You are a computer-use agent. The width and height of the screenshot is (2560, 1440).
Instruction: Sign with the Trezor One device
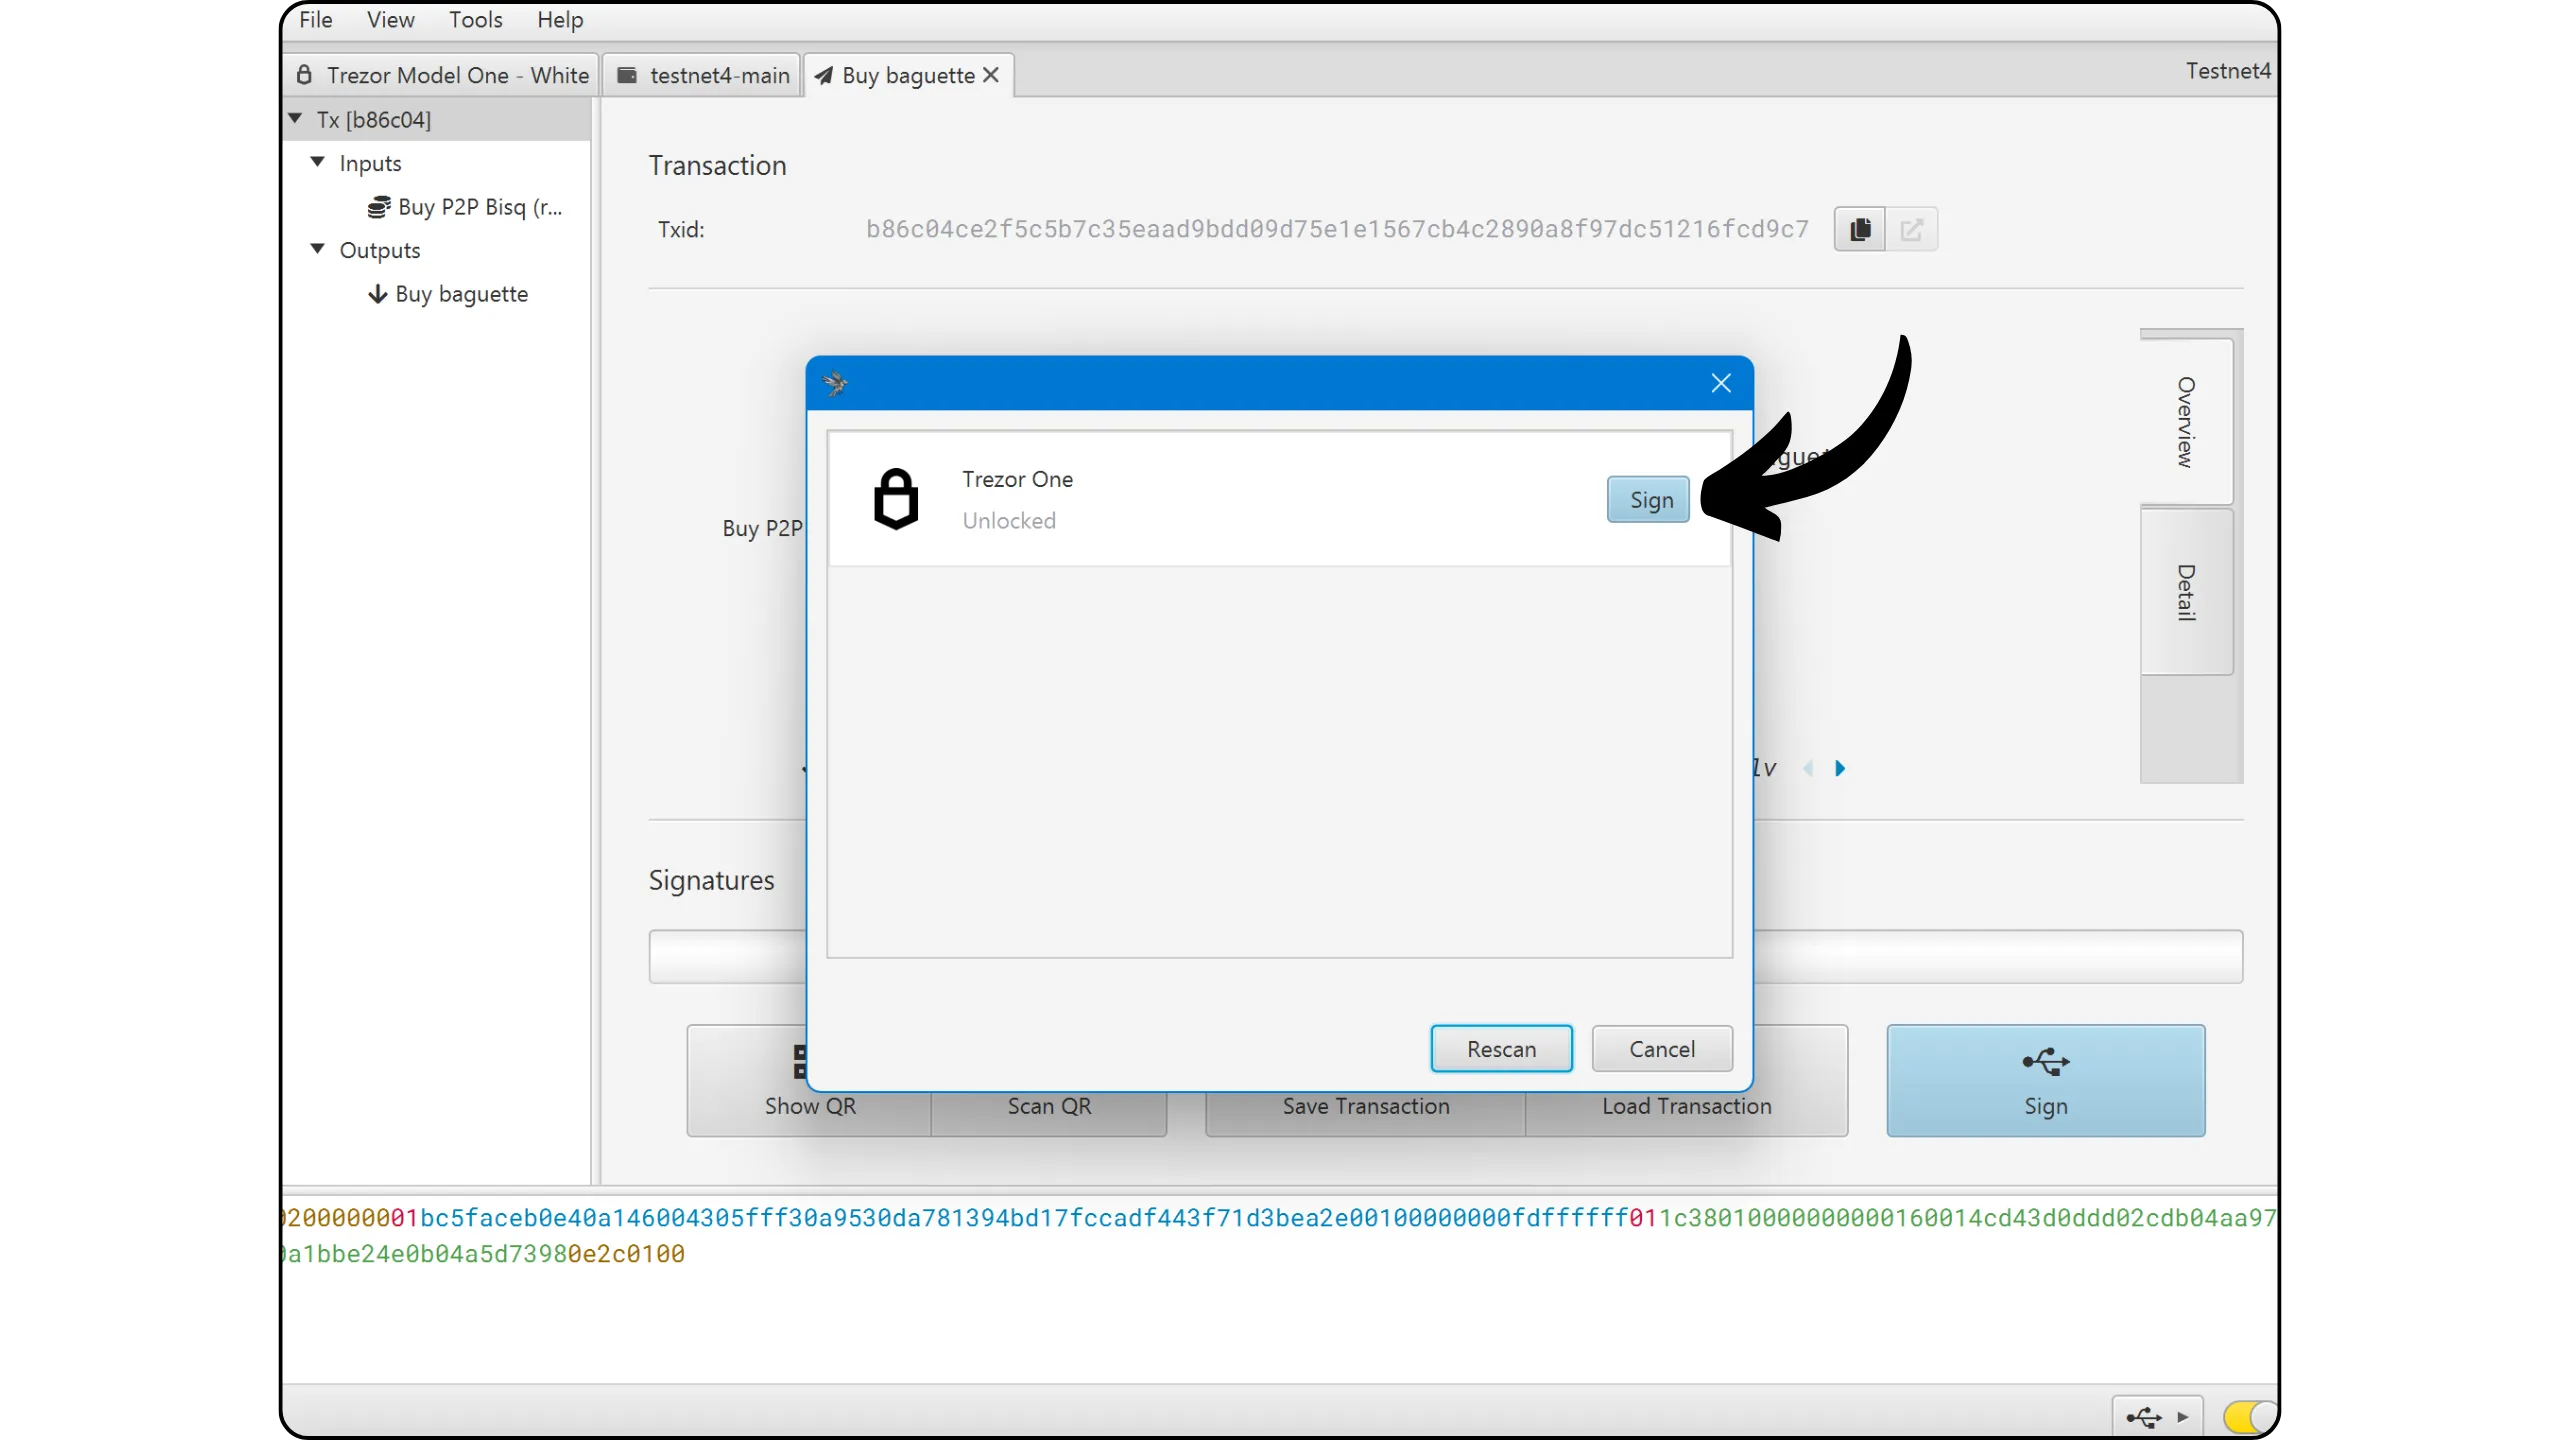click(x=1648, y=500)
